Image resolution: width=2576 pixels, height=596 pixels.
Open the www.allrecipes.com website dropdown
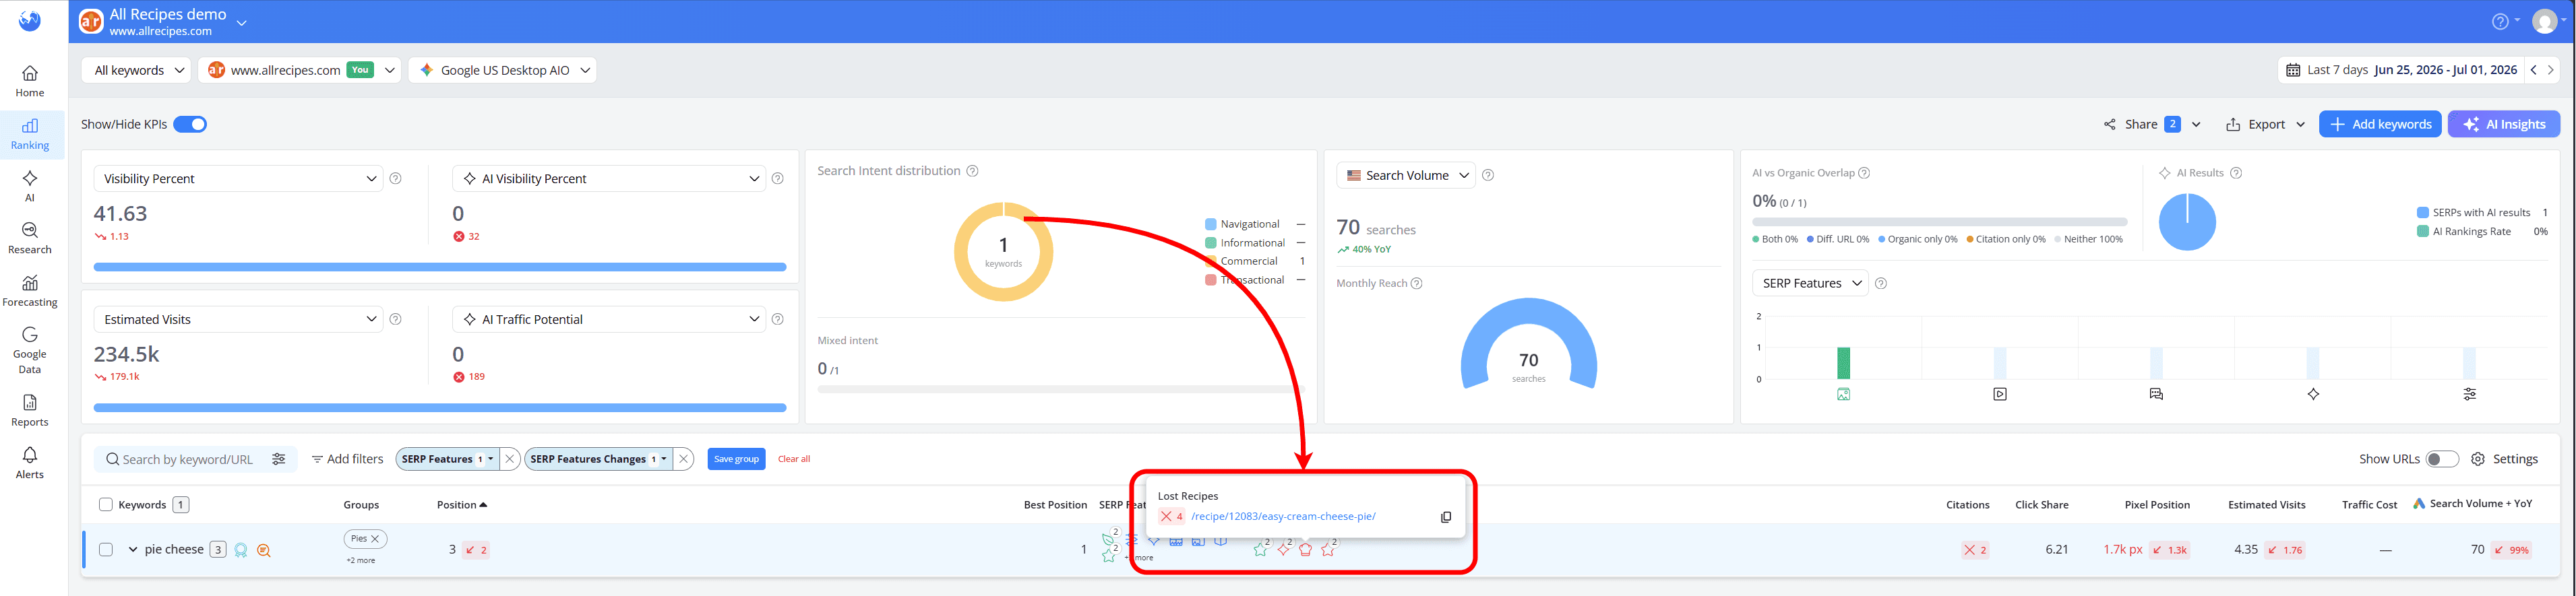(x=300, y=70)
